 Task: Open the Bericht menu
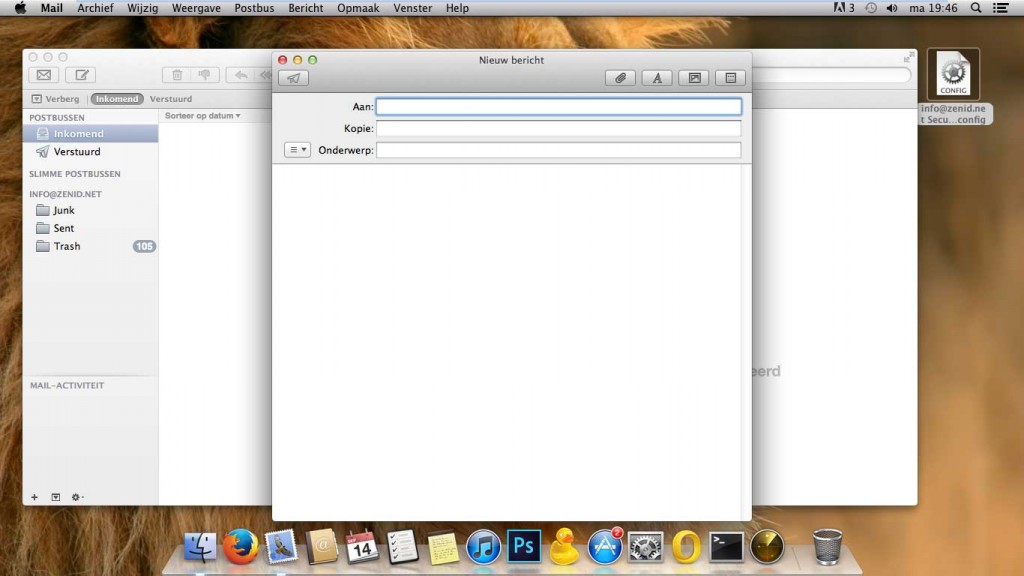306,8
